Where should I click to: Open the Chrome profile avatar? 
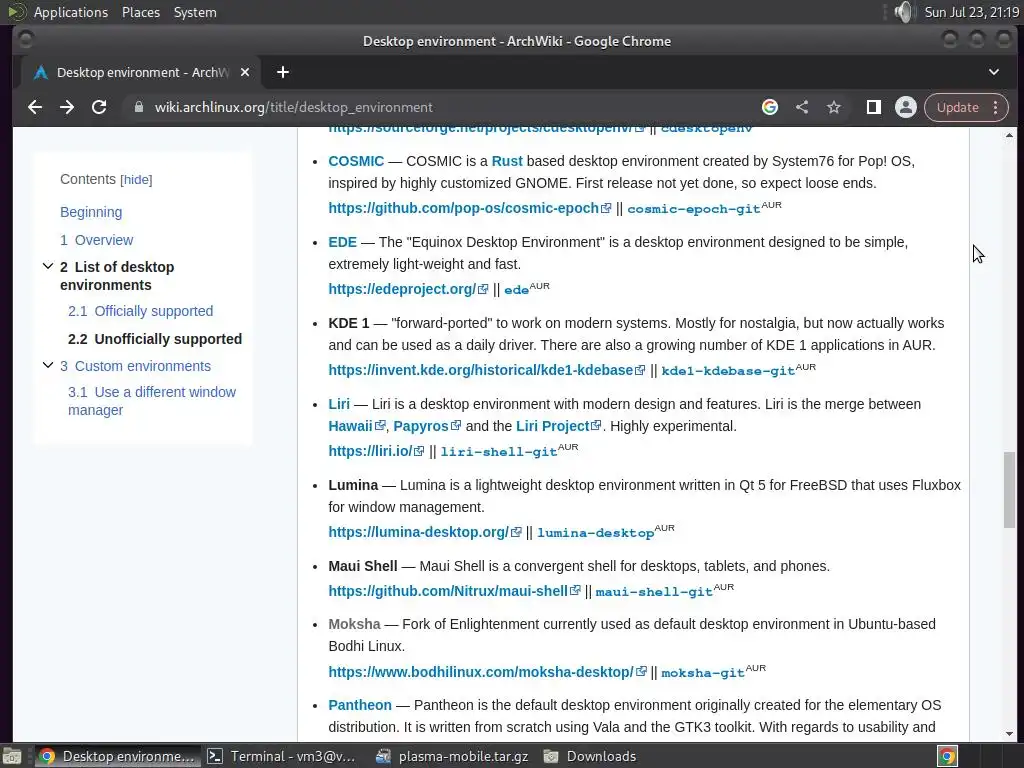(906, 107)
